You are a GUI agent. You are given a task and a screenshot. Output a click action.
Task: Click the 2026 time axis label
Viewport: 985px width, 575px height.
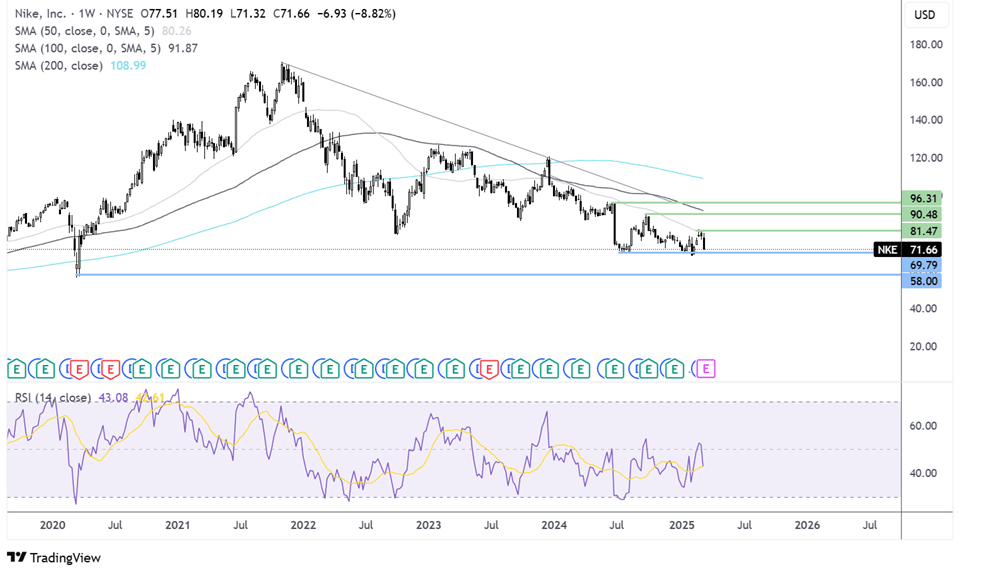click(807, 525)
